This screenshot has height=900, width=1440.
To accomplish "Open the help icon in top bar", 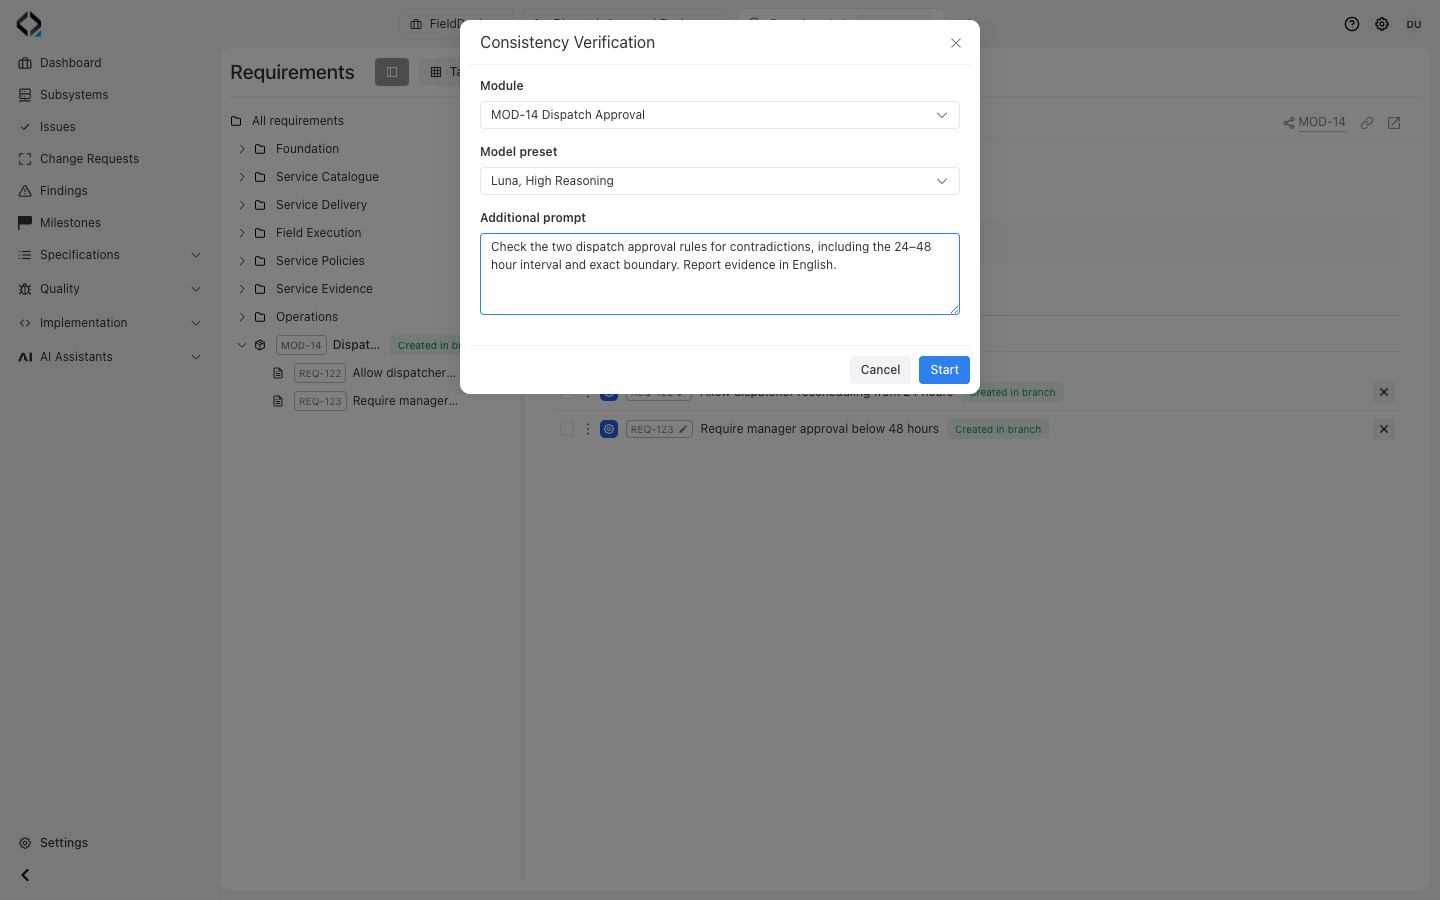I will coord(1352,24).
